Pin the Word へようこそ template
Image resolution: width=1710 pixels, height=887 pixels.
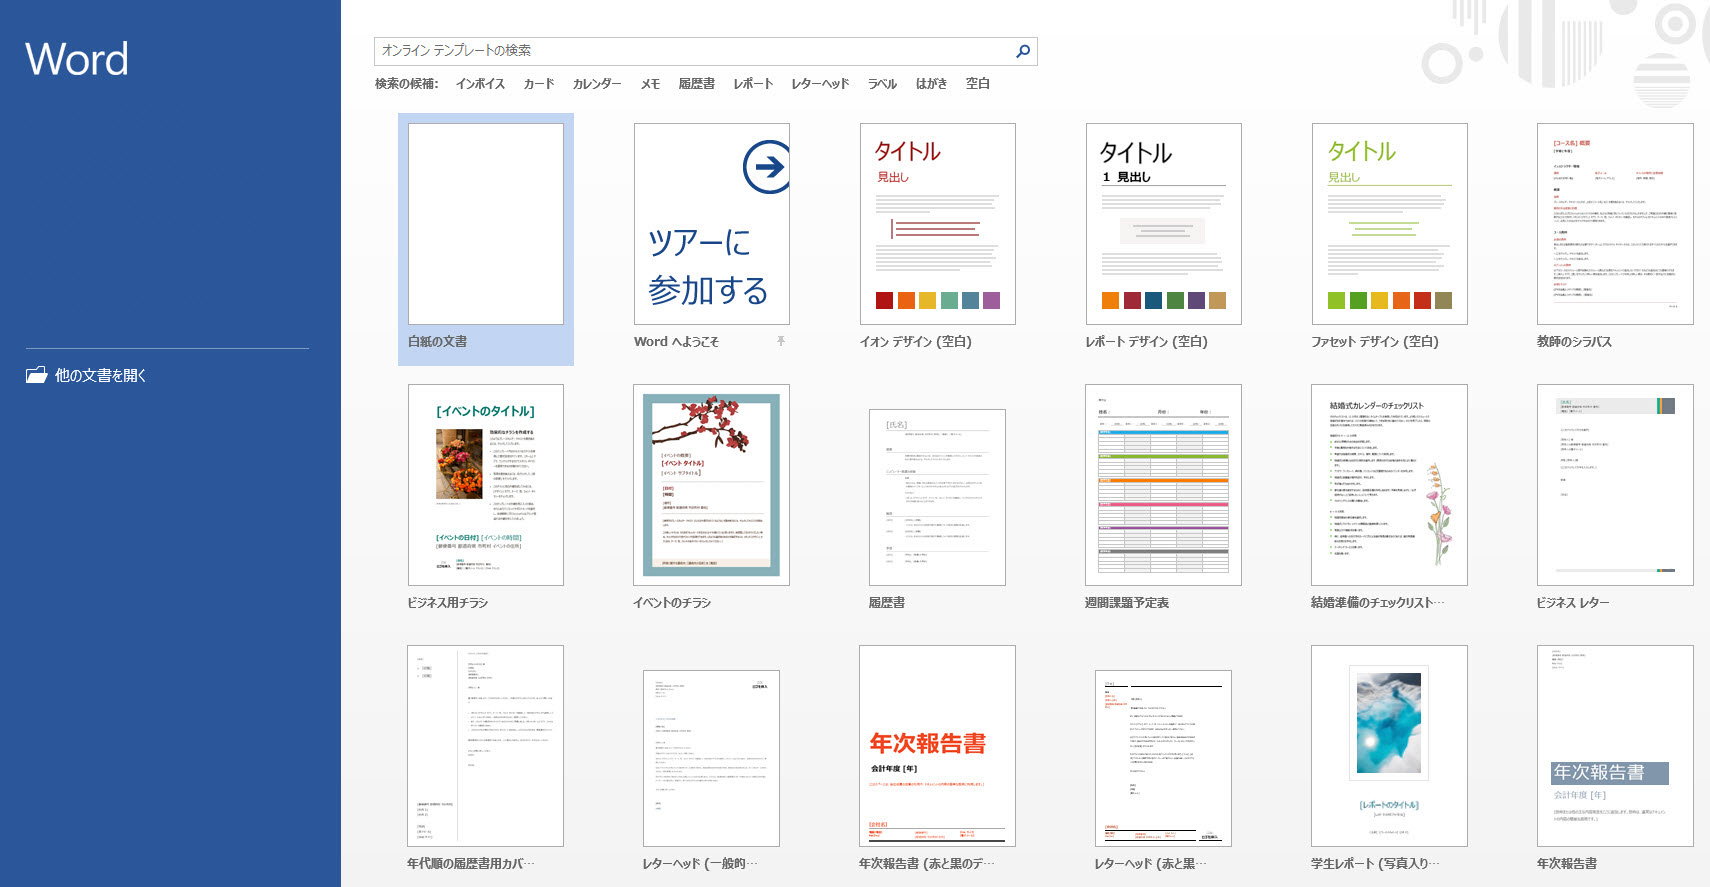(781, 341)
